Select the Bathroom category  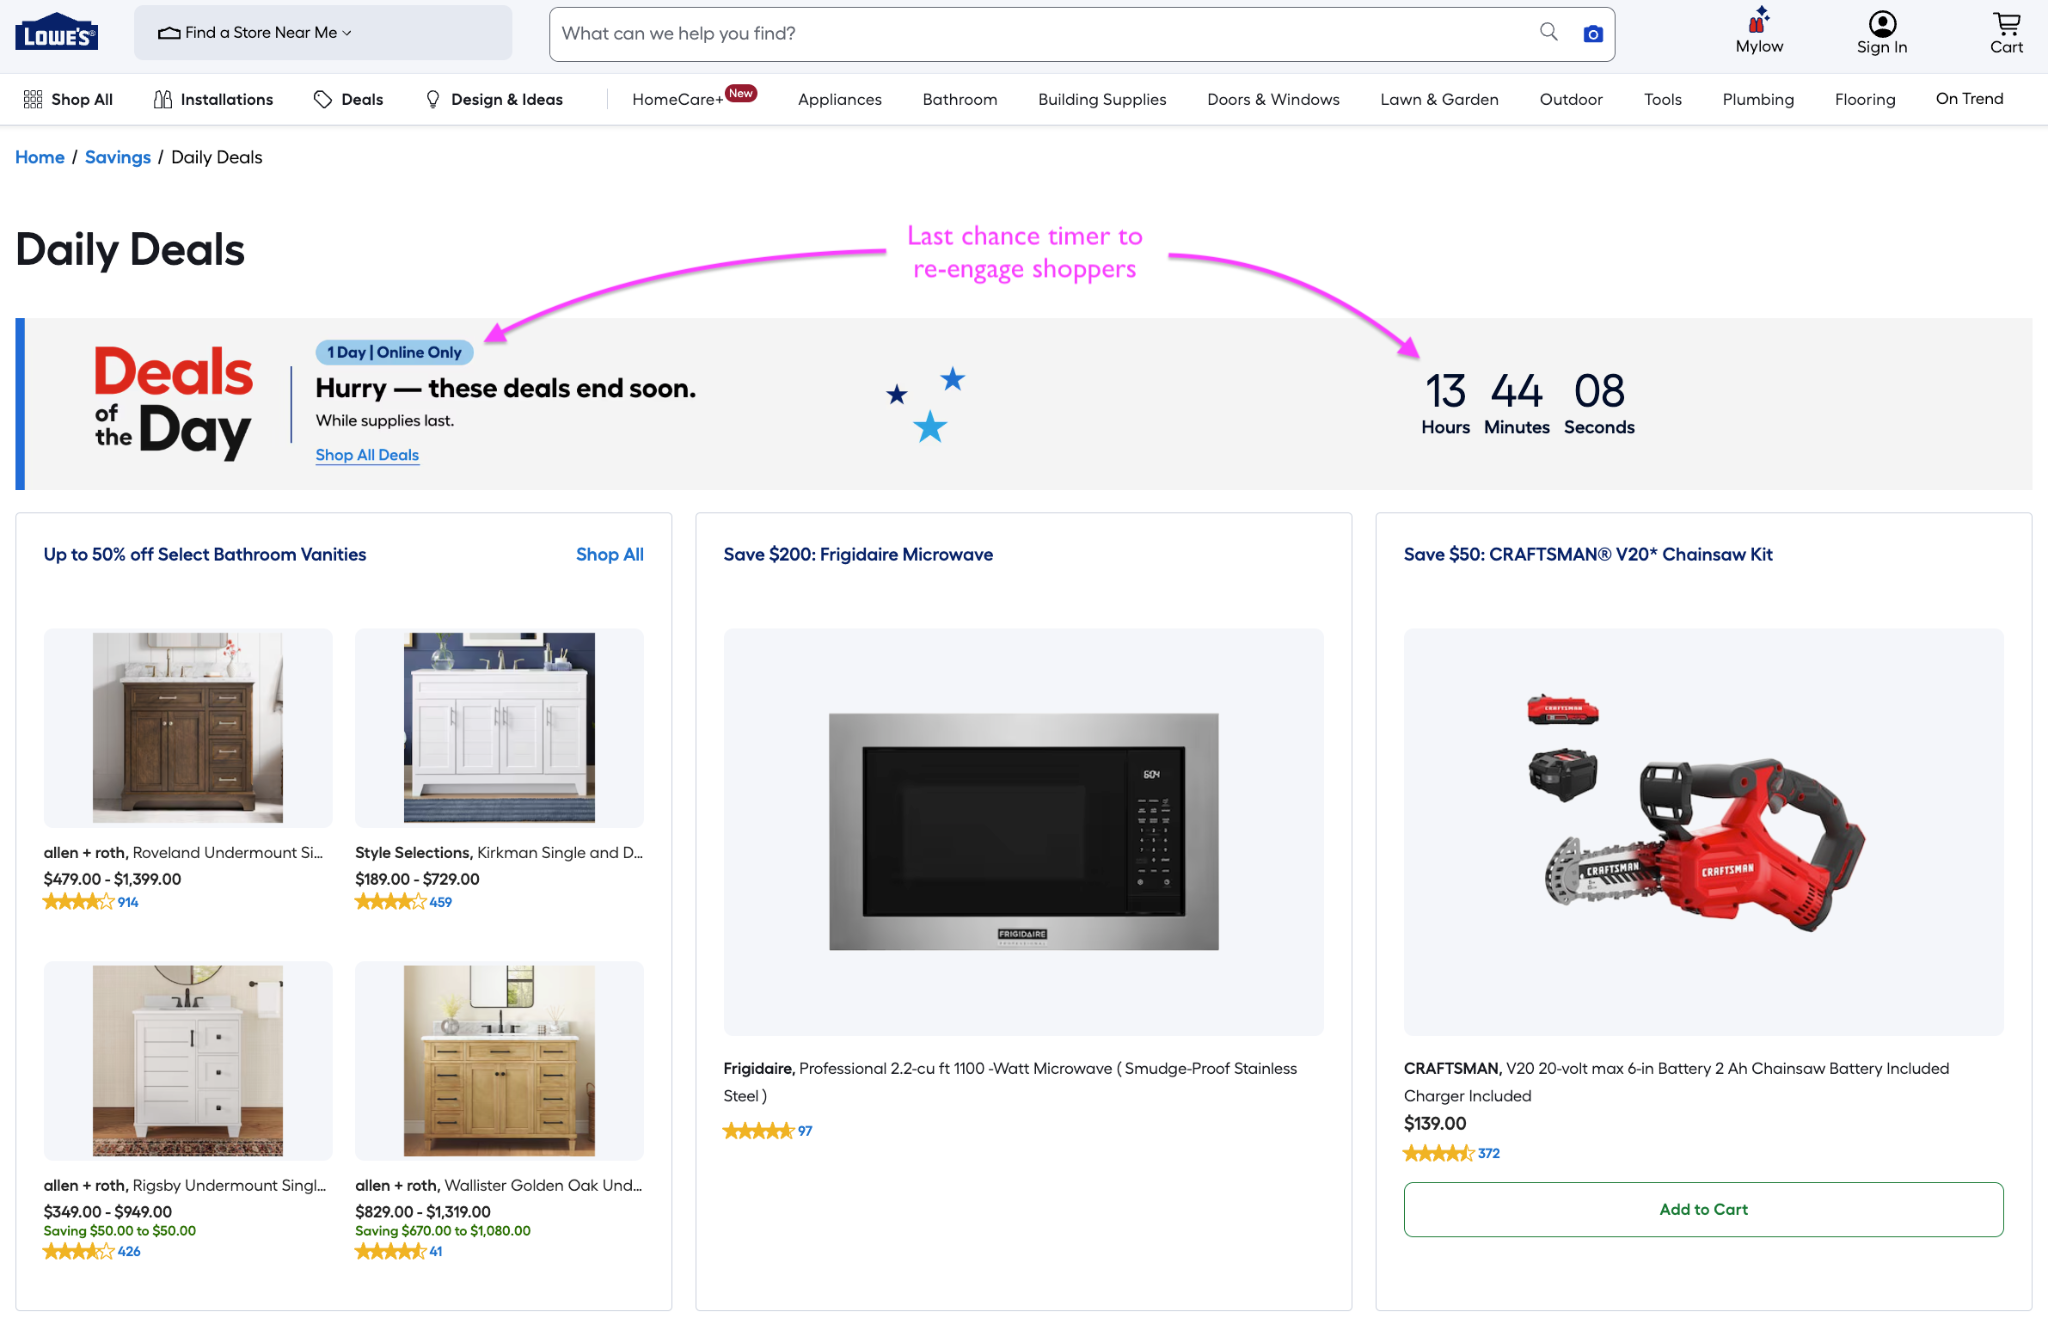tap(960, 99)
